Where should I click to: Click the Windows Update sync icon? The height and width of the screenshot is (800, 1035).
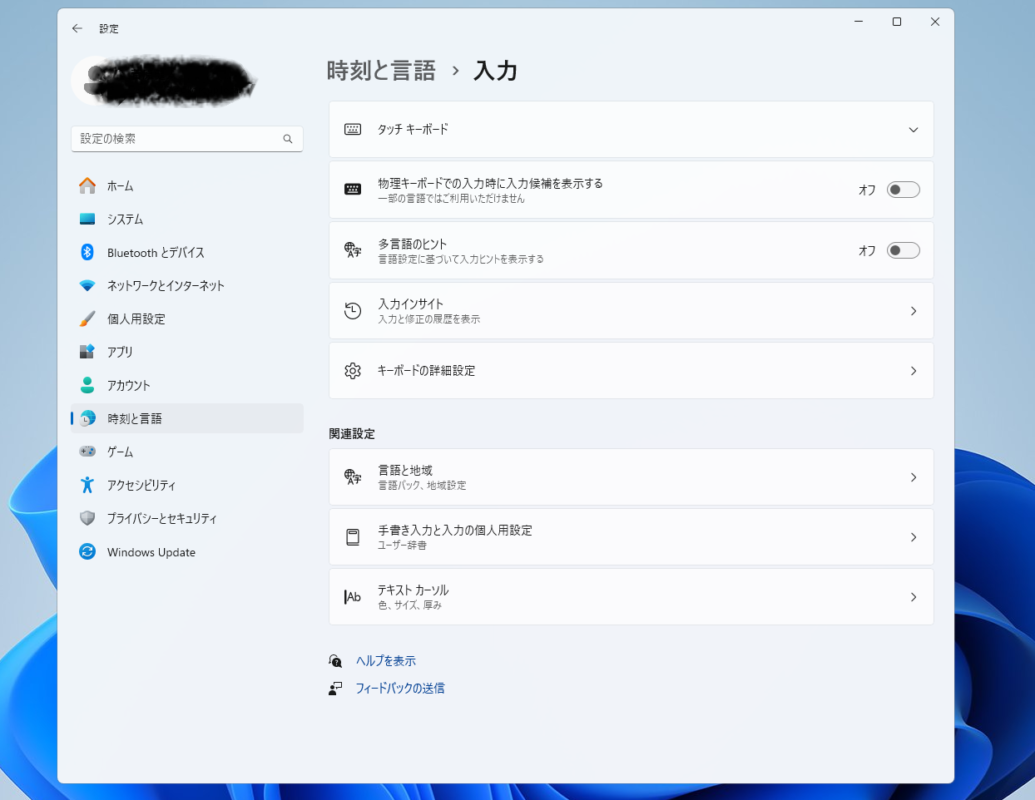click(x=87, y=551)
